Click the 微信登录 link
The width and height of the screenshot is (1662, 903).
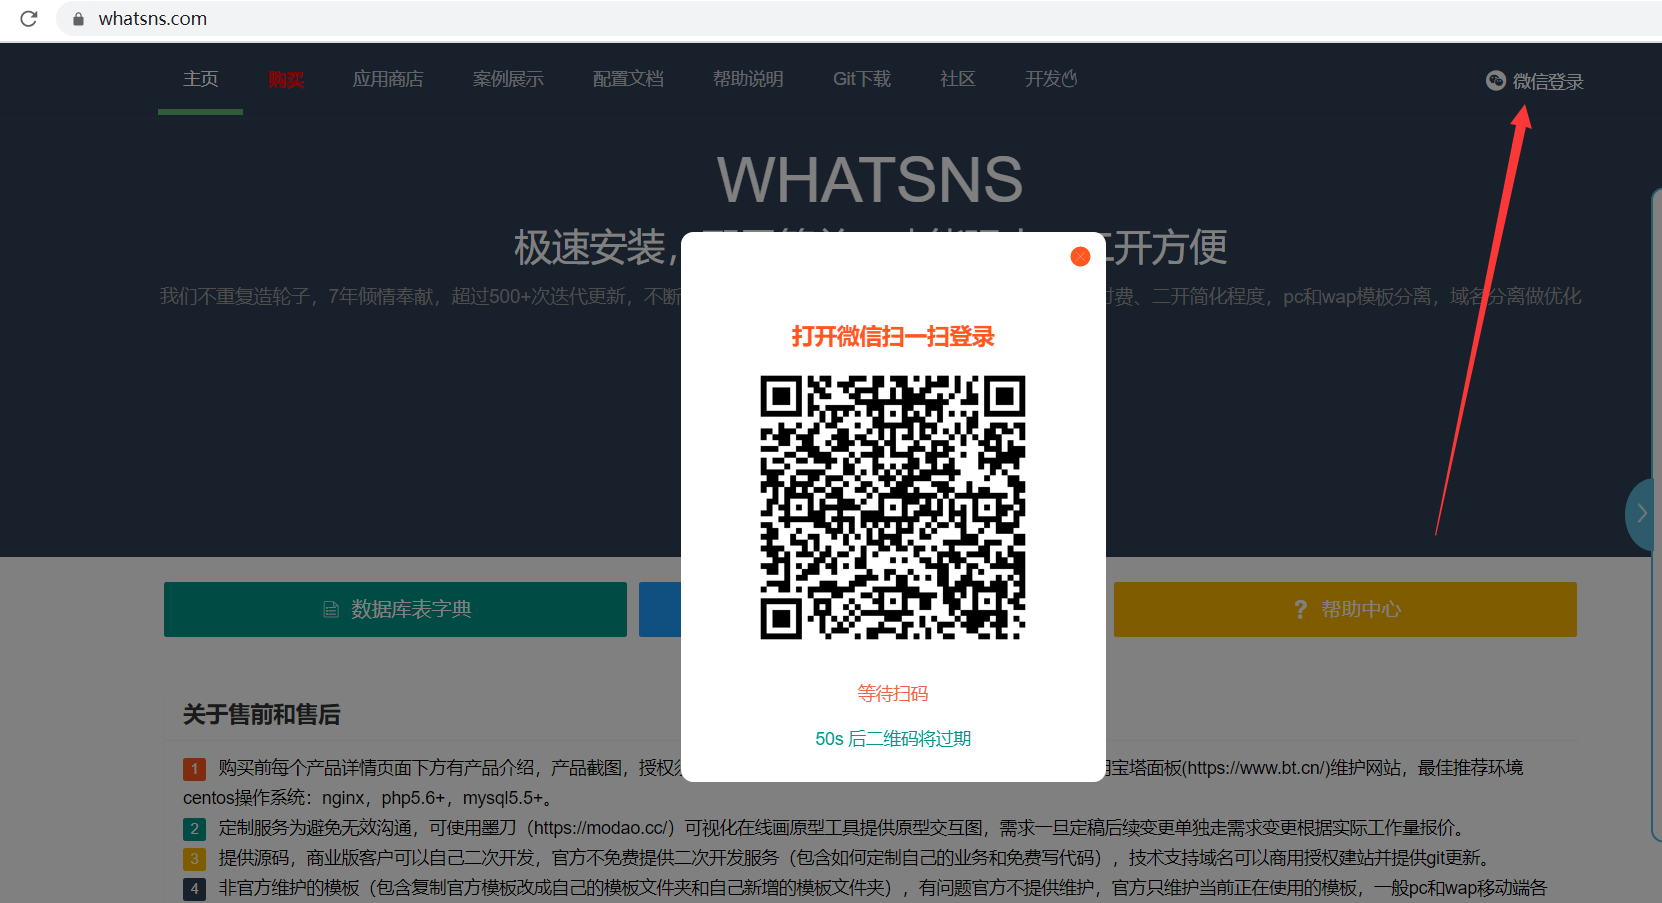pos(1548,82)
